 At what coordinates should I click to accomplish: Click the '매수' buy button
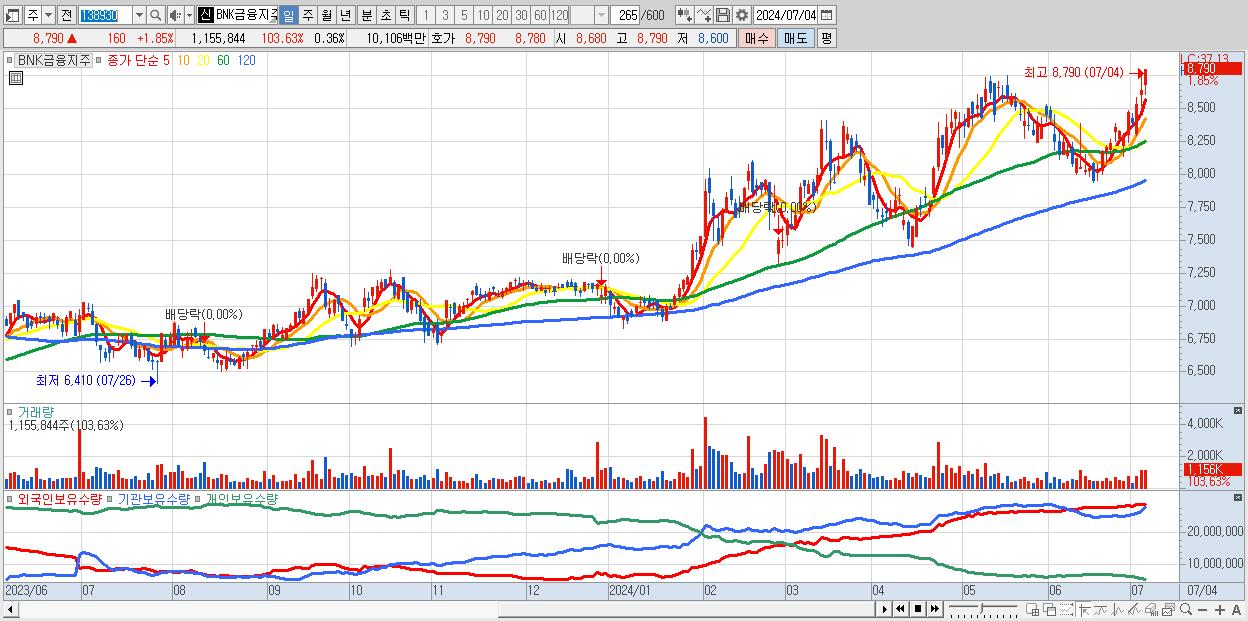[756, 38]
